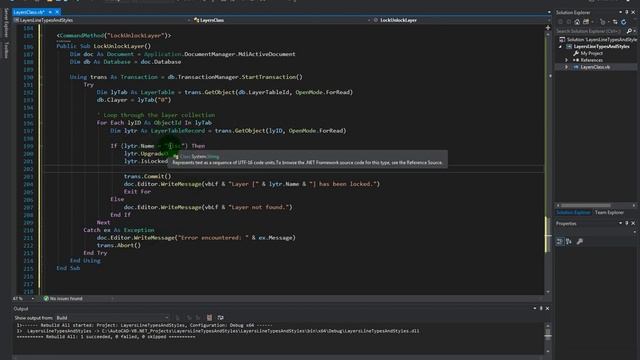Open the Server Explorer side tab
640x360 pixels.
coord(6,23)
